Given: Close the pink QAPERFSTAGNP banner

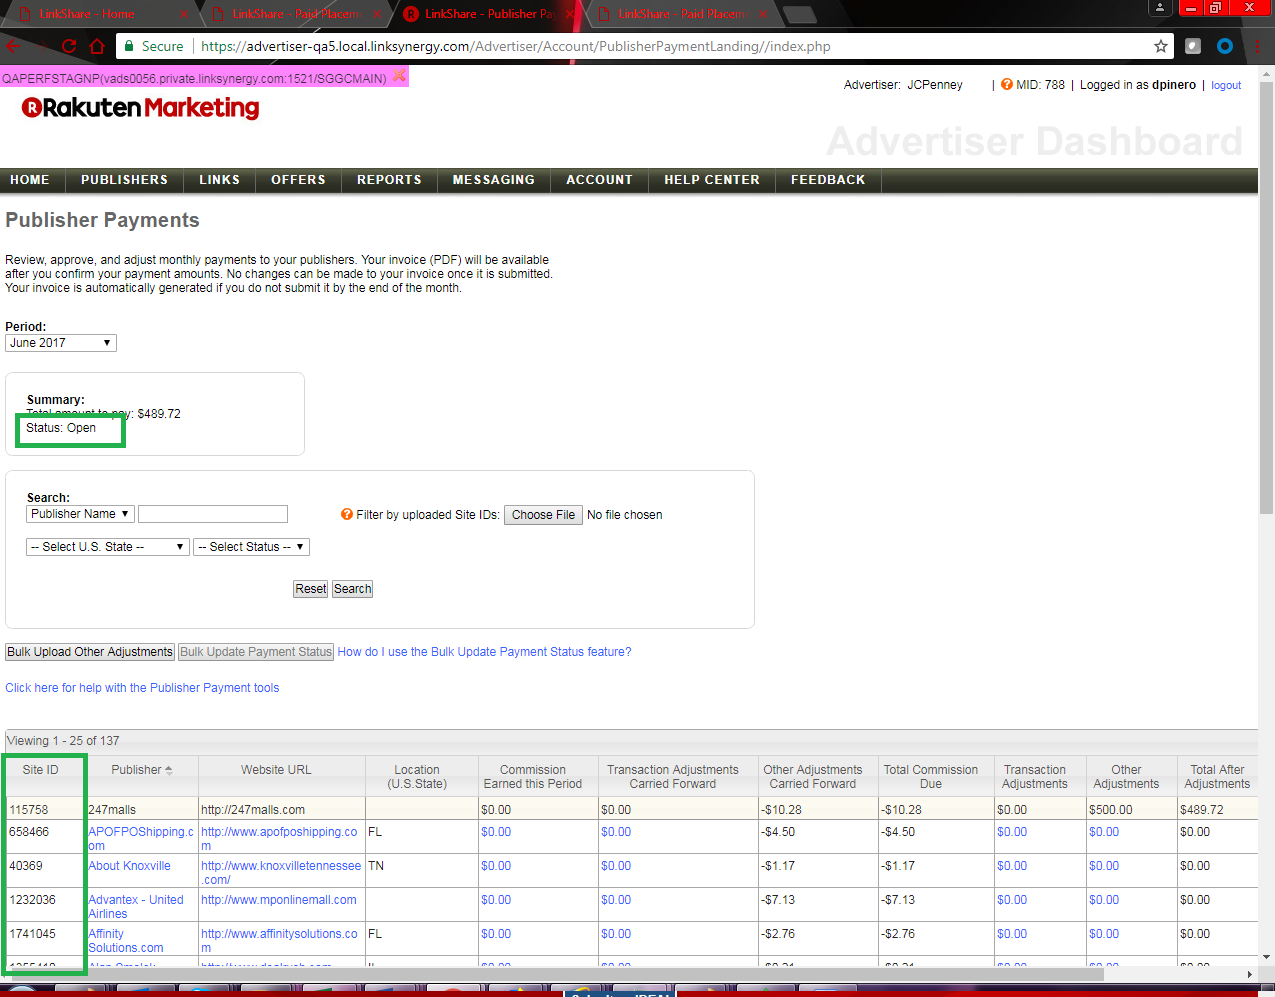Looking at the screenshot, I should pyautogui.click(x=399, y=77).
